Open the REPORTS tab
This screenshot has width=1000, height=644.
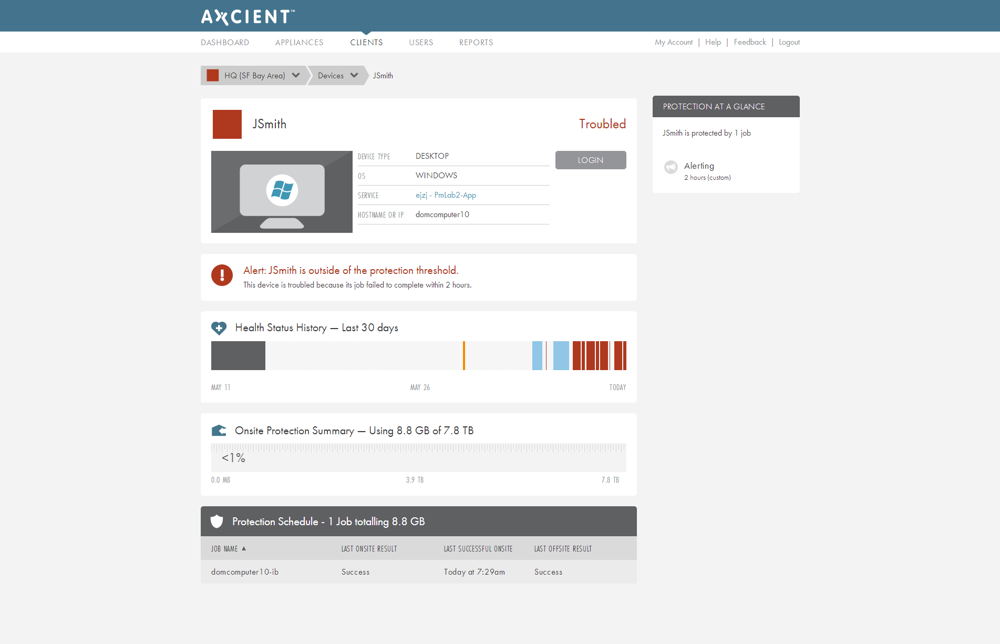pos(475,42)
